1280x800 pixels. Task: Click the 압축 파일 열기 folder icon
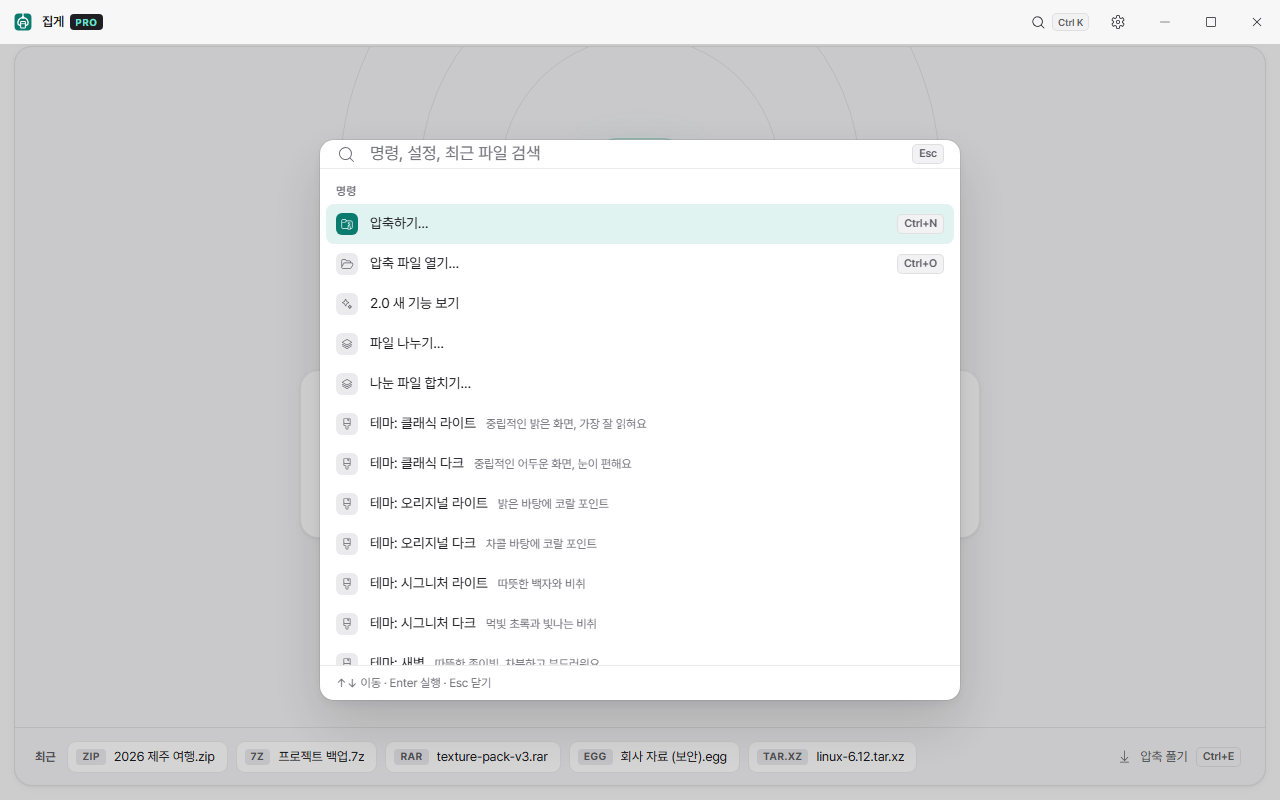coord(347,264)
